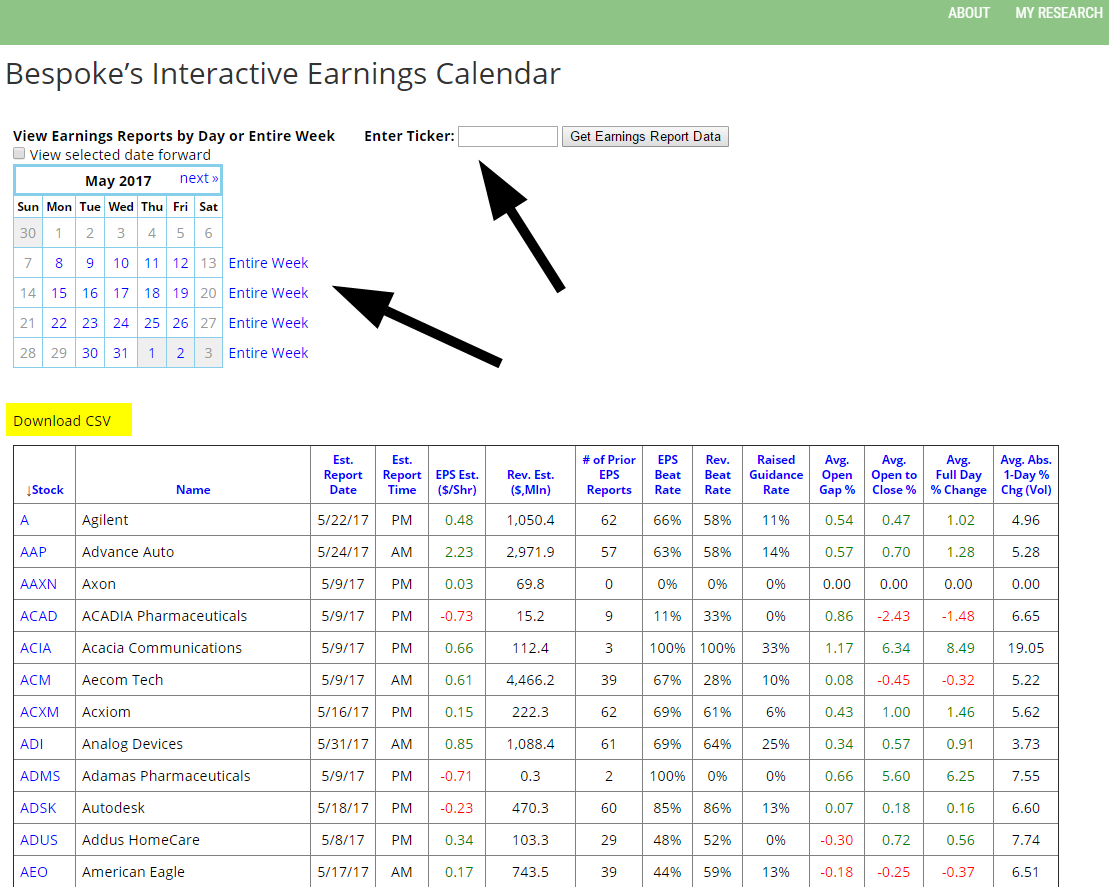Open the MY RESEARCH menu item

coord(1058,13)
